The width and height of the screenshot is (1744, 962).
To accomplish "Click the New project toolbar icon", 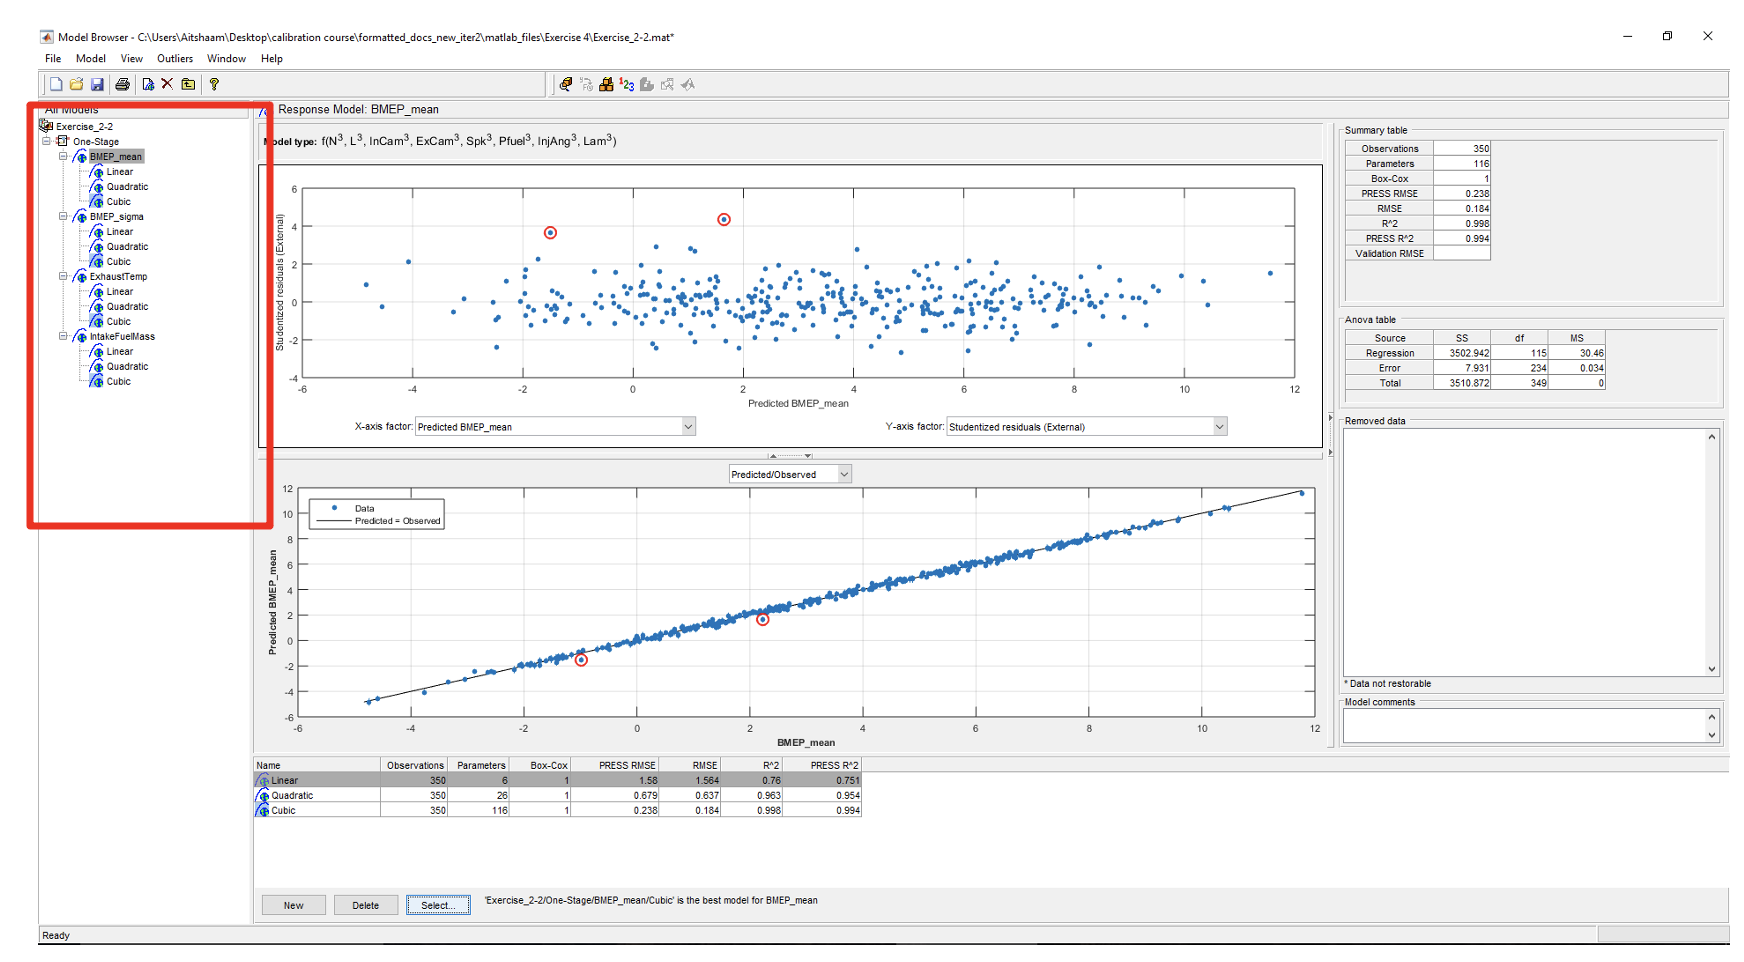I will (x=56, y=85).
